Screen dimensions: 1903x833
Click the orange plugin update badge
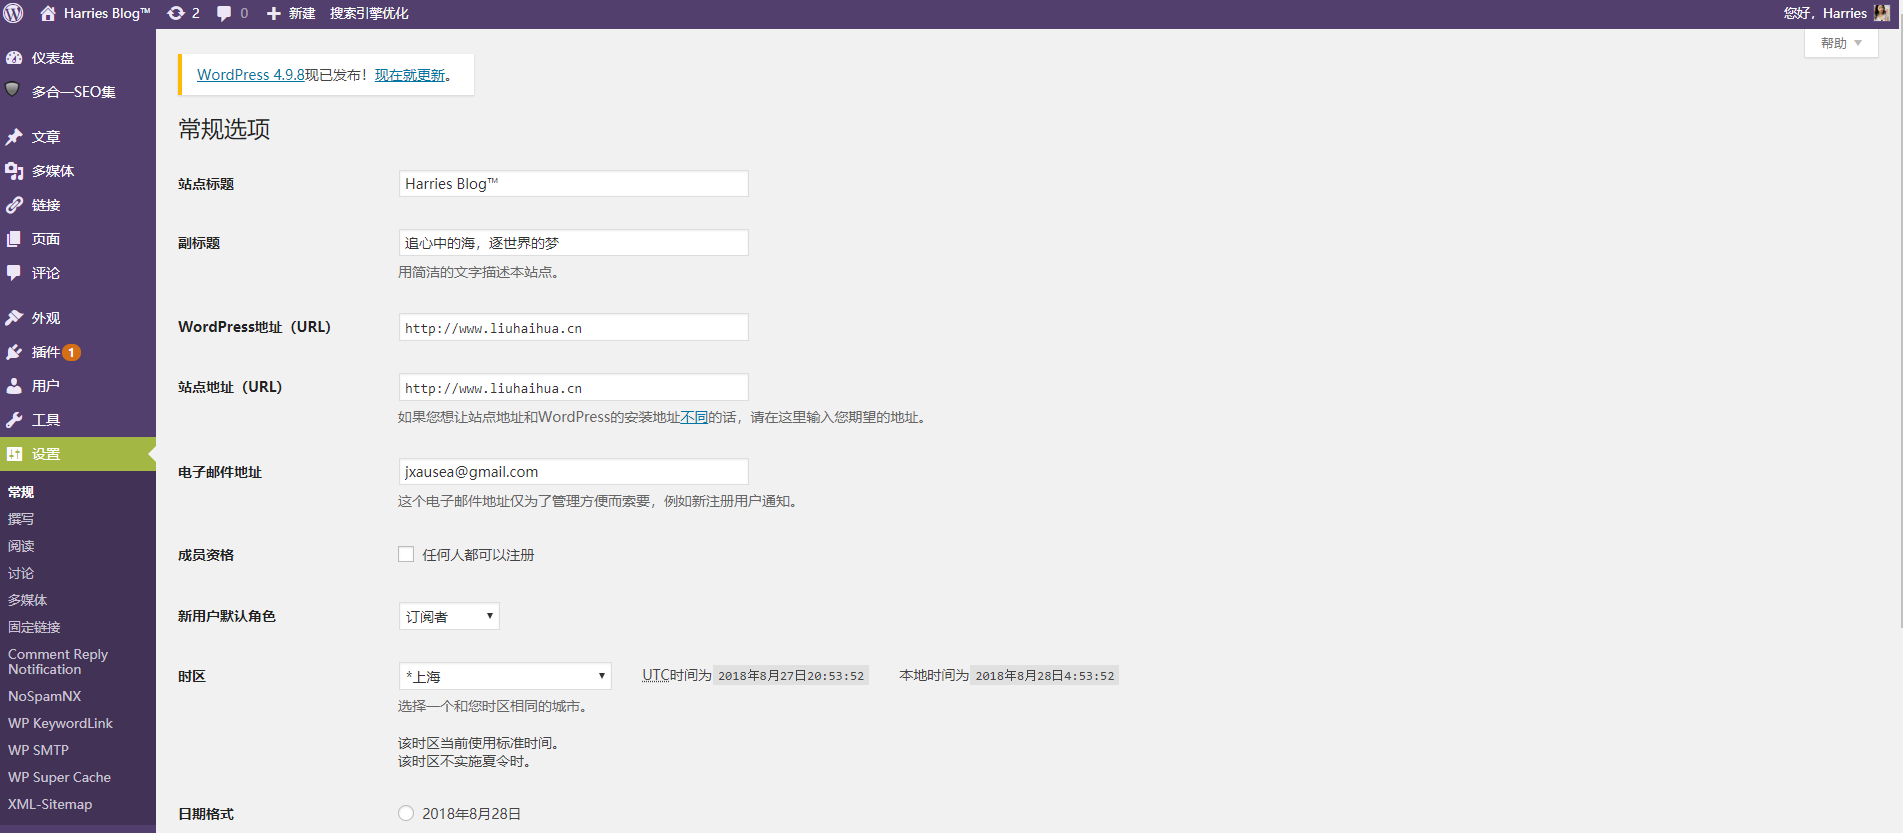click(x=72, y=352)
